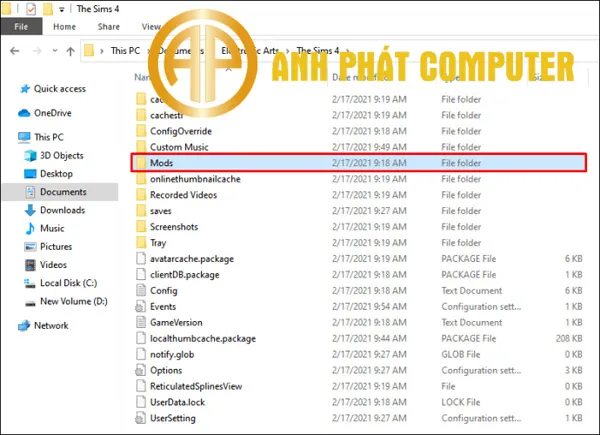Image resolution: width=600 pixels, height=435 pixels.
Task: Open Videos in sidebar
Action: 53,265
